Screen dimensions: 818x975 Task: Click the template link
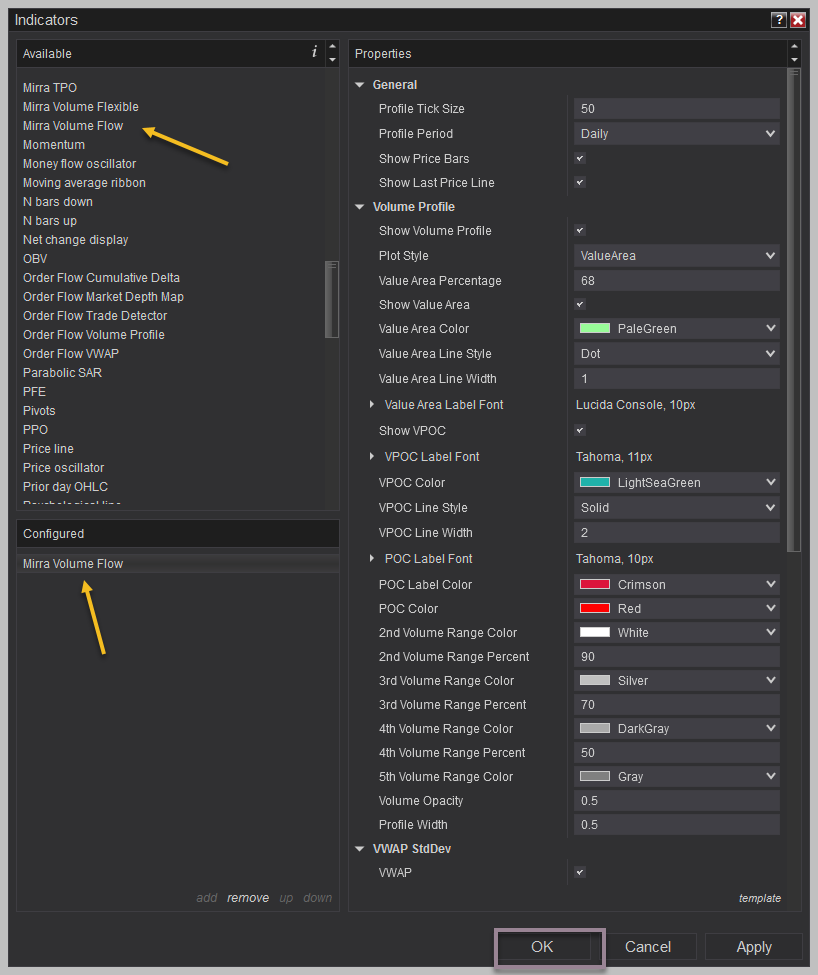(759, 898)
